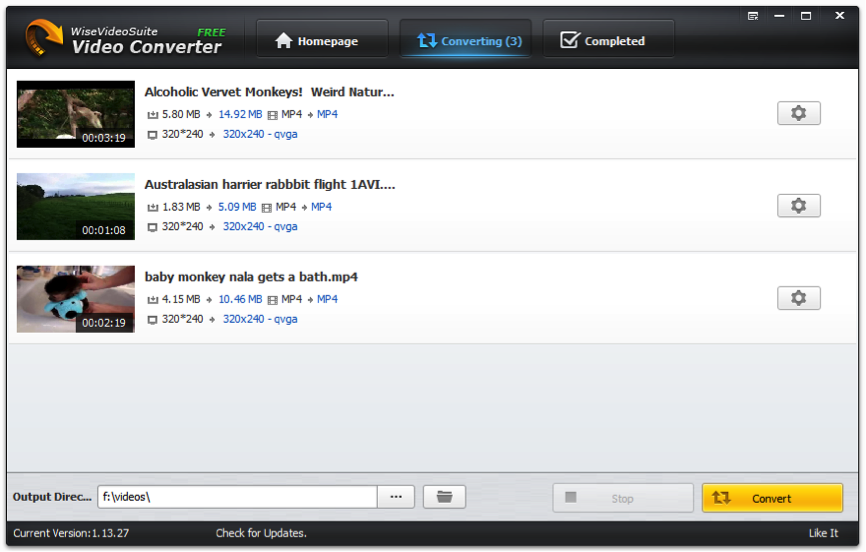The width and height of the screenshot is (866, 552).
Task: Open the title bar menu icon
Action: pos(753,16)
